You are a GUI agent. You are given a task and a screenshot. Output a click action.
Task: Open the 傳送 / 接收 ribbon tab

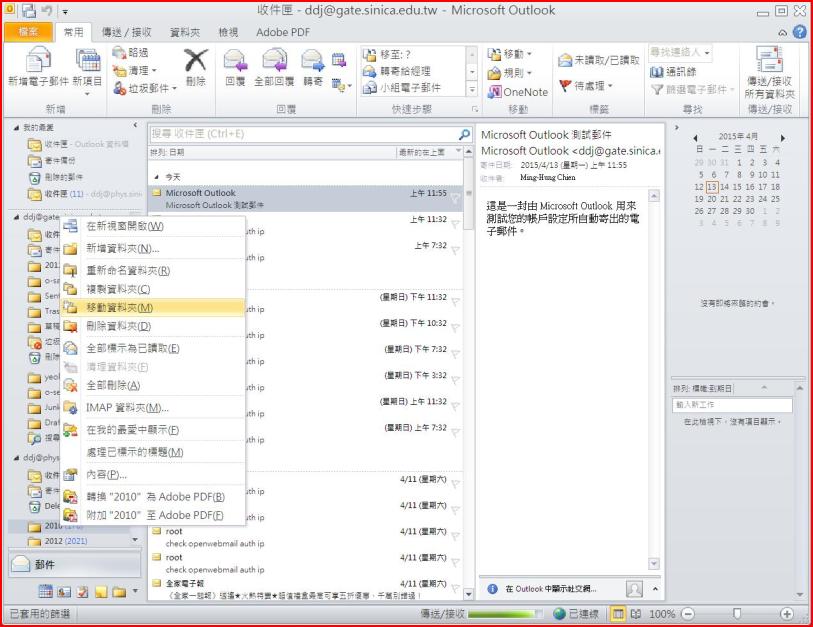(127, 32)
